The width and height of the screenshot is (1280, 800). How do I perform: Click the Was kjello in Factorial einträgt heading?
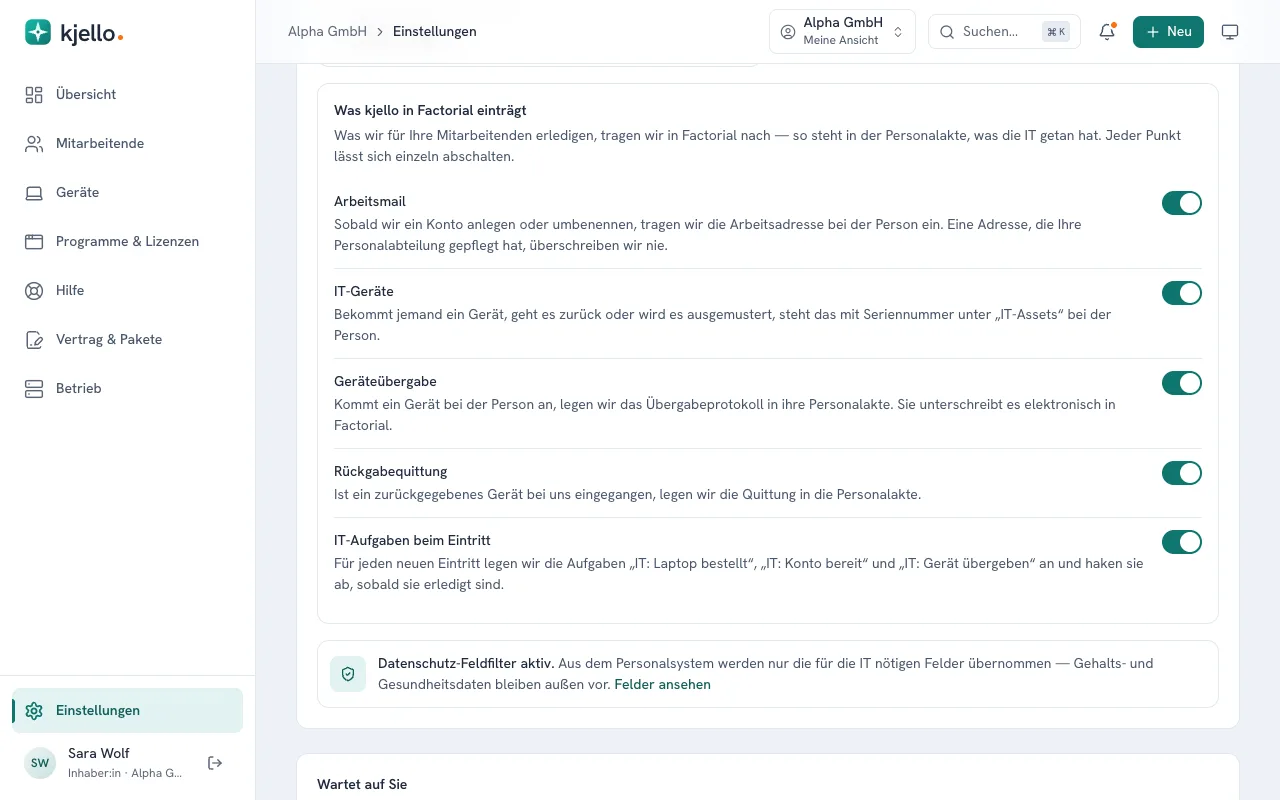[x=430, y=111]
